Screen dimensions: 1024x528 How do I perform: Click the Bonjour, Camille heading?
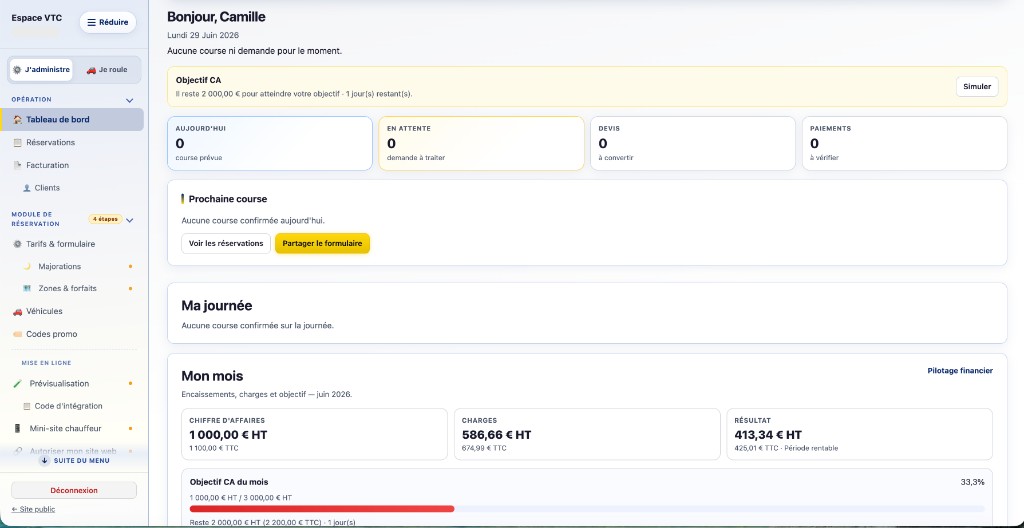[x=216, y=18]
